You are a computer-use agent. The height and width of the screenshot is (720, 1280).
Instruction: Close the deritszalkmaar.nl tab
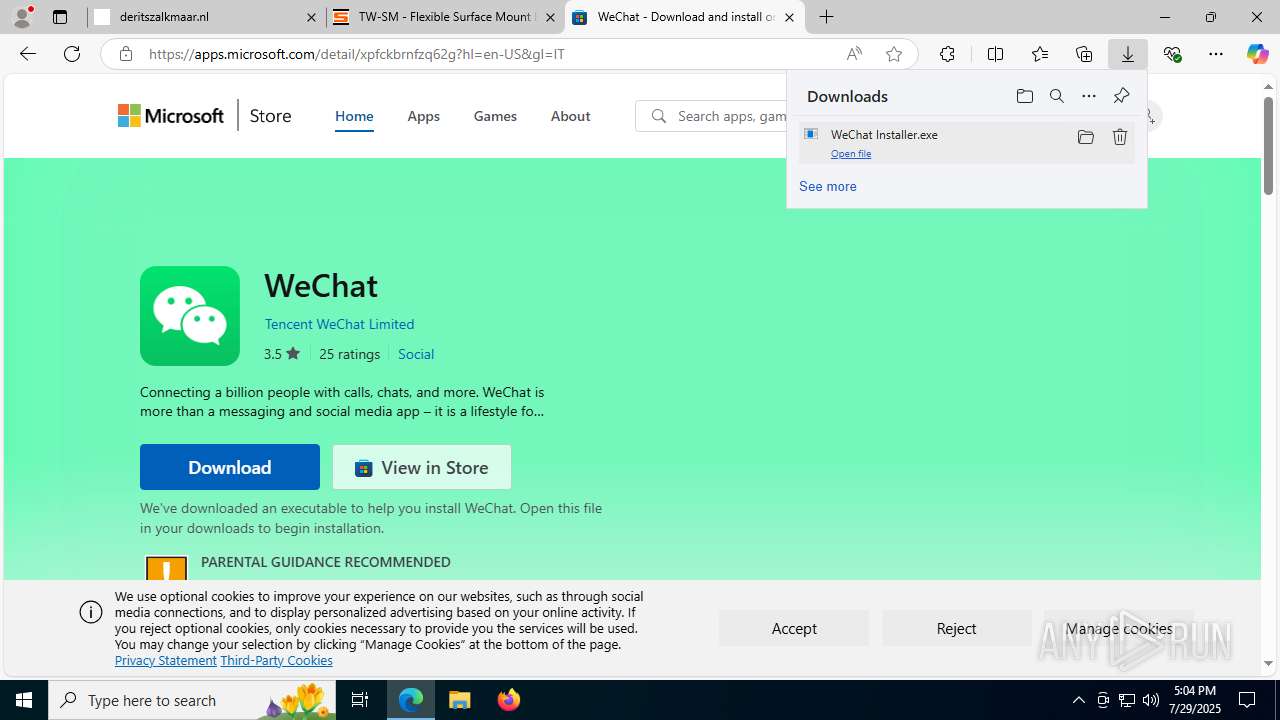pyautogui.click(x=311, y=17)
